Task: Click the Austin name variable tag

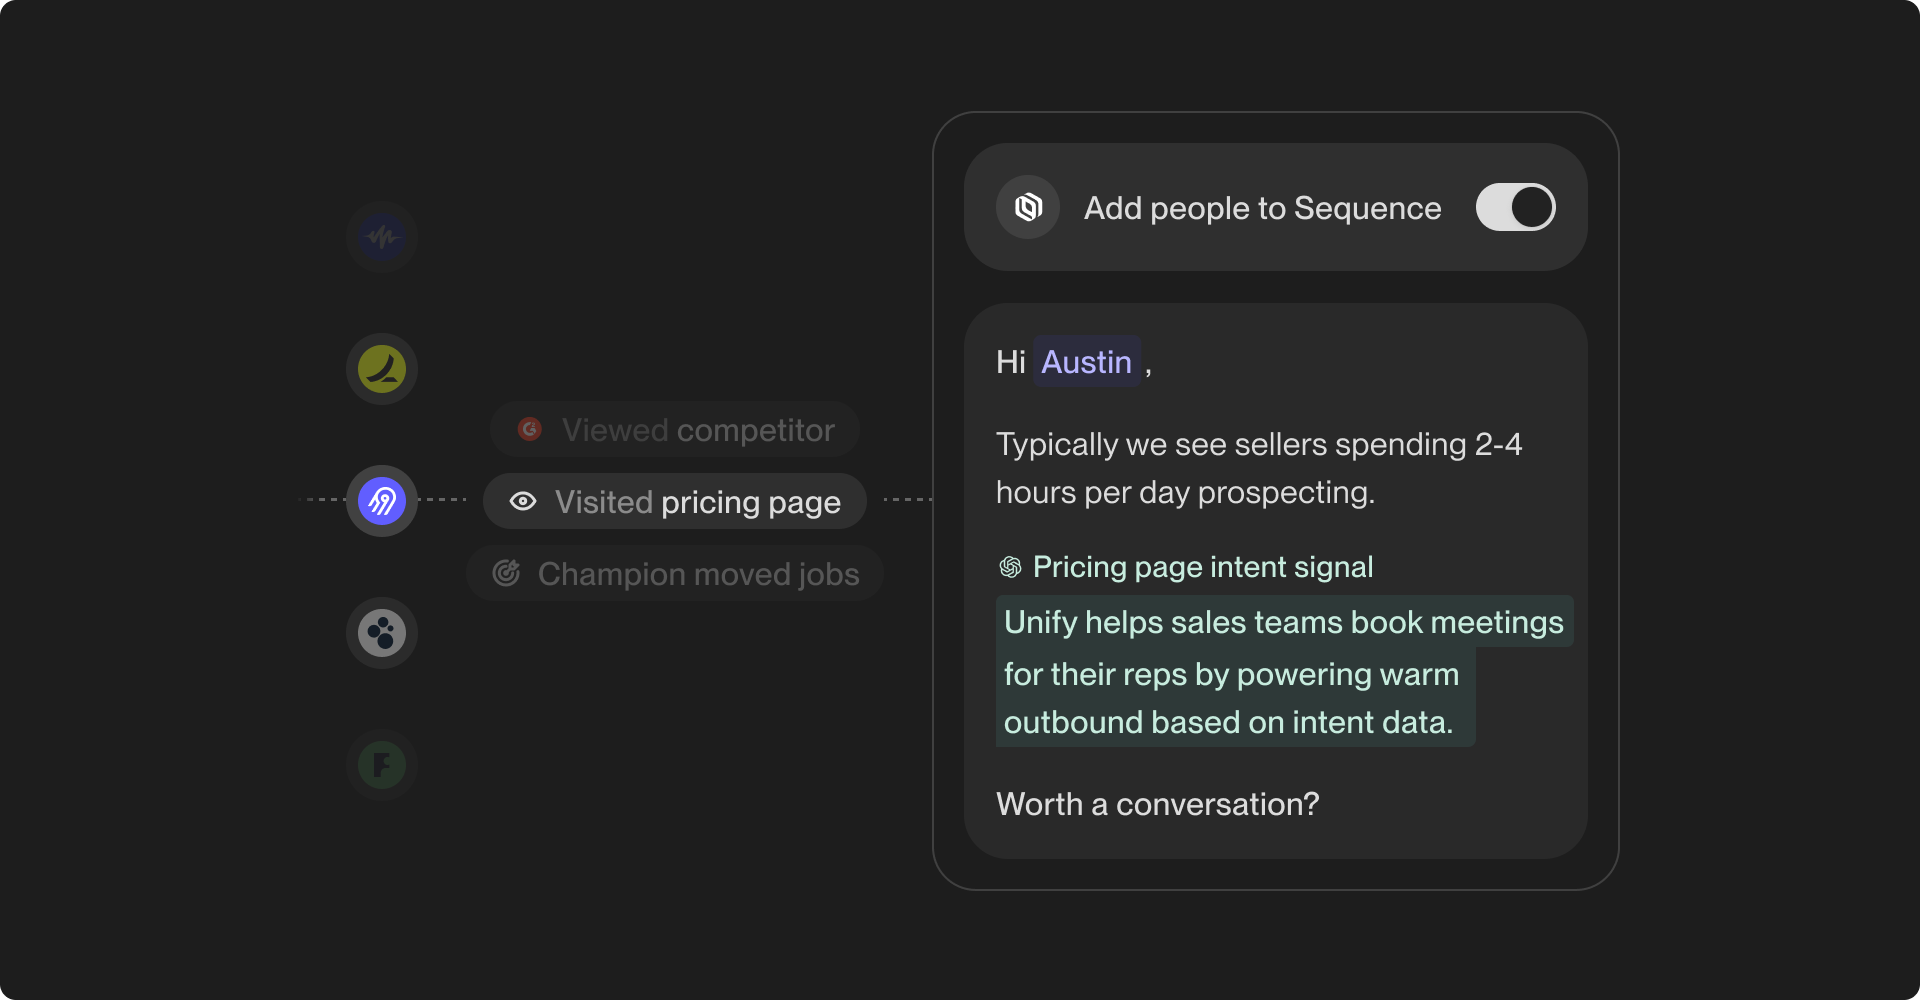Action: pyautogui.click(x=1086, y=362)
